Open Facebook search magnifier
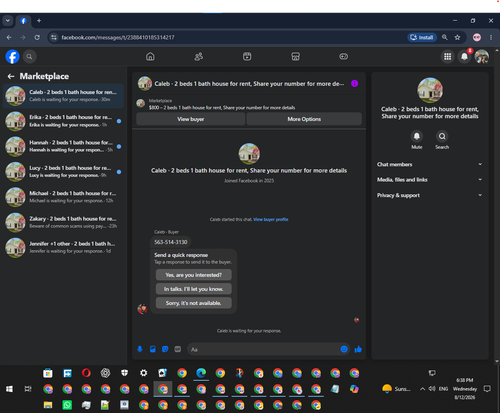 29,57
